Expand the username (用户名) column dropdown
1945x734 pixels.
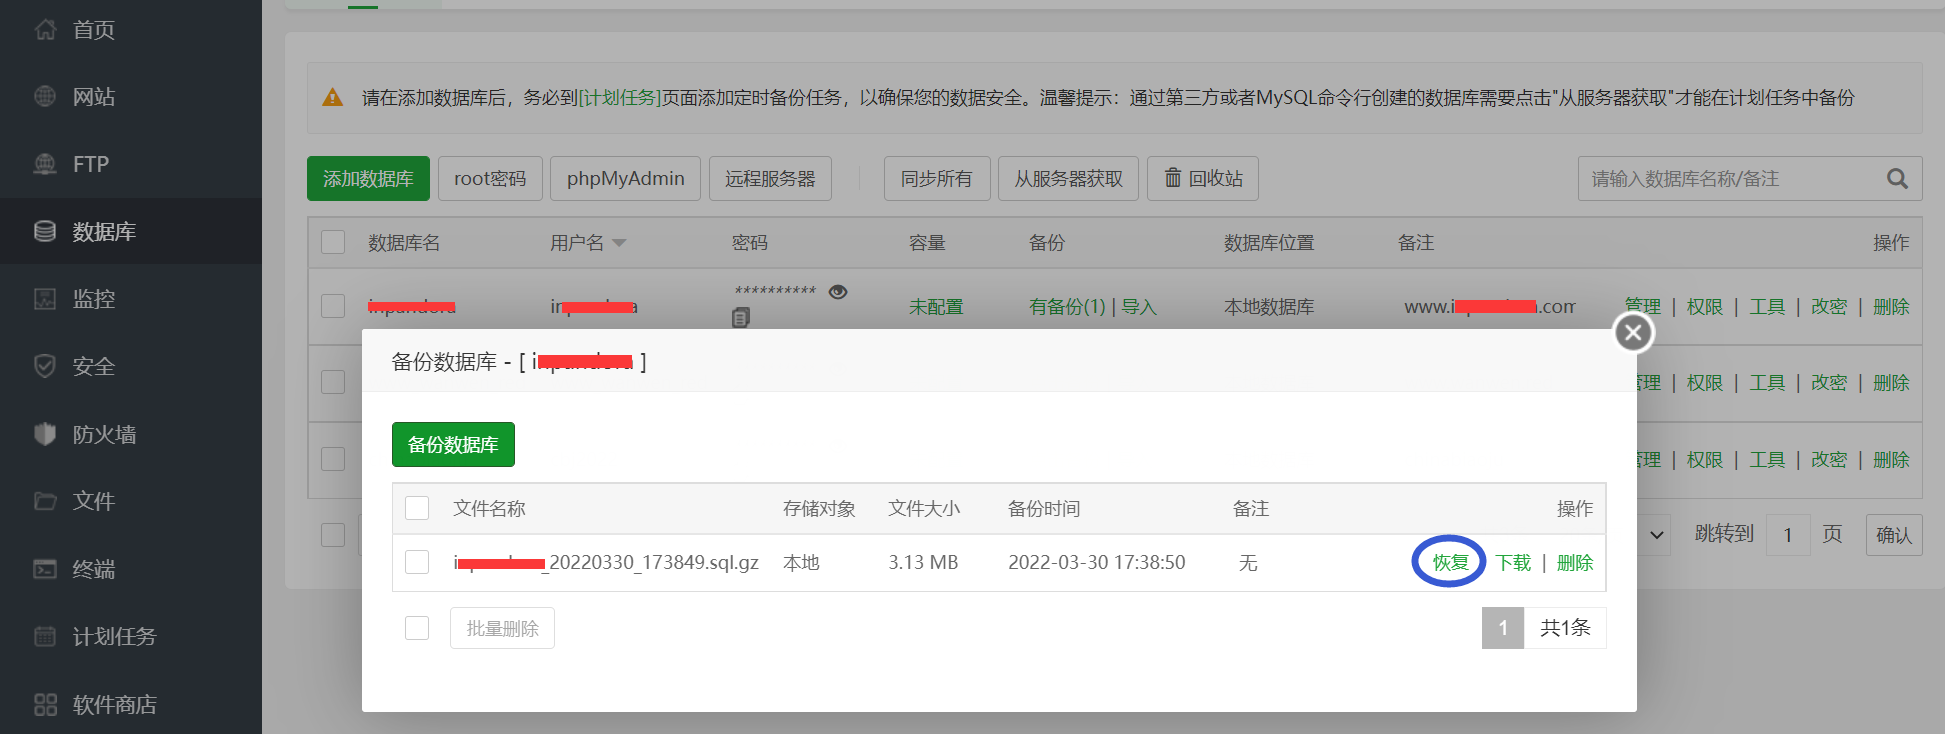tap(619, 243)
